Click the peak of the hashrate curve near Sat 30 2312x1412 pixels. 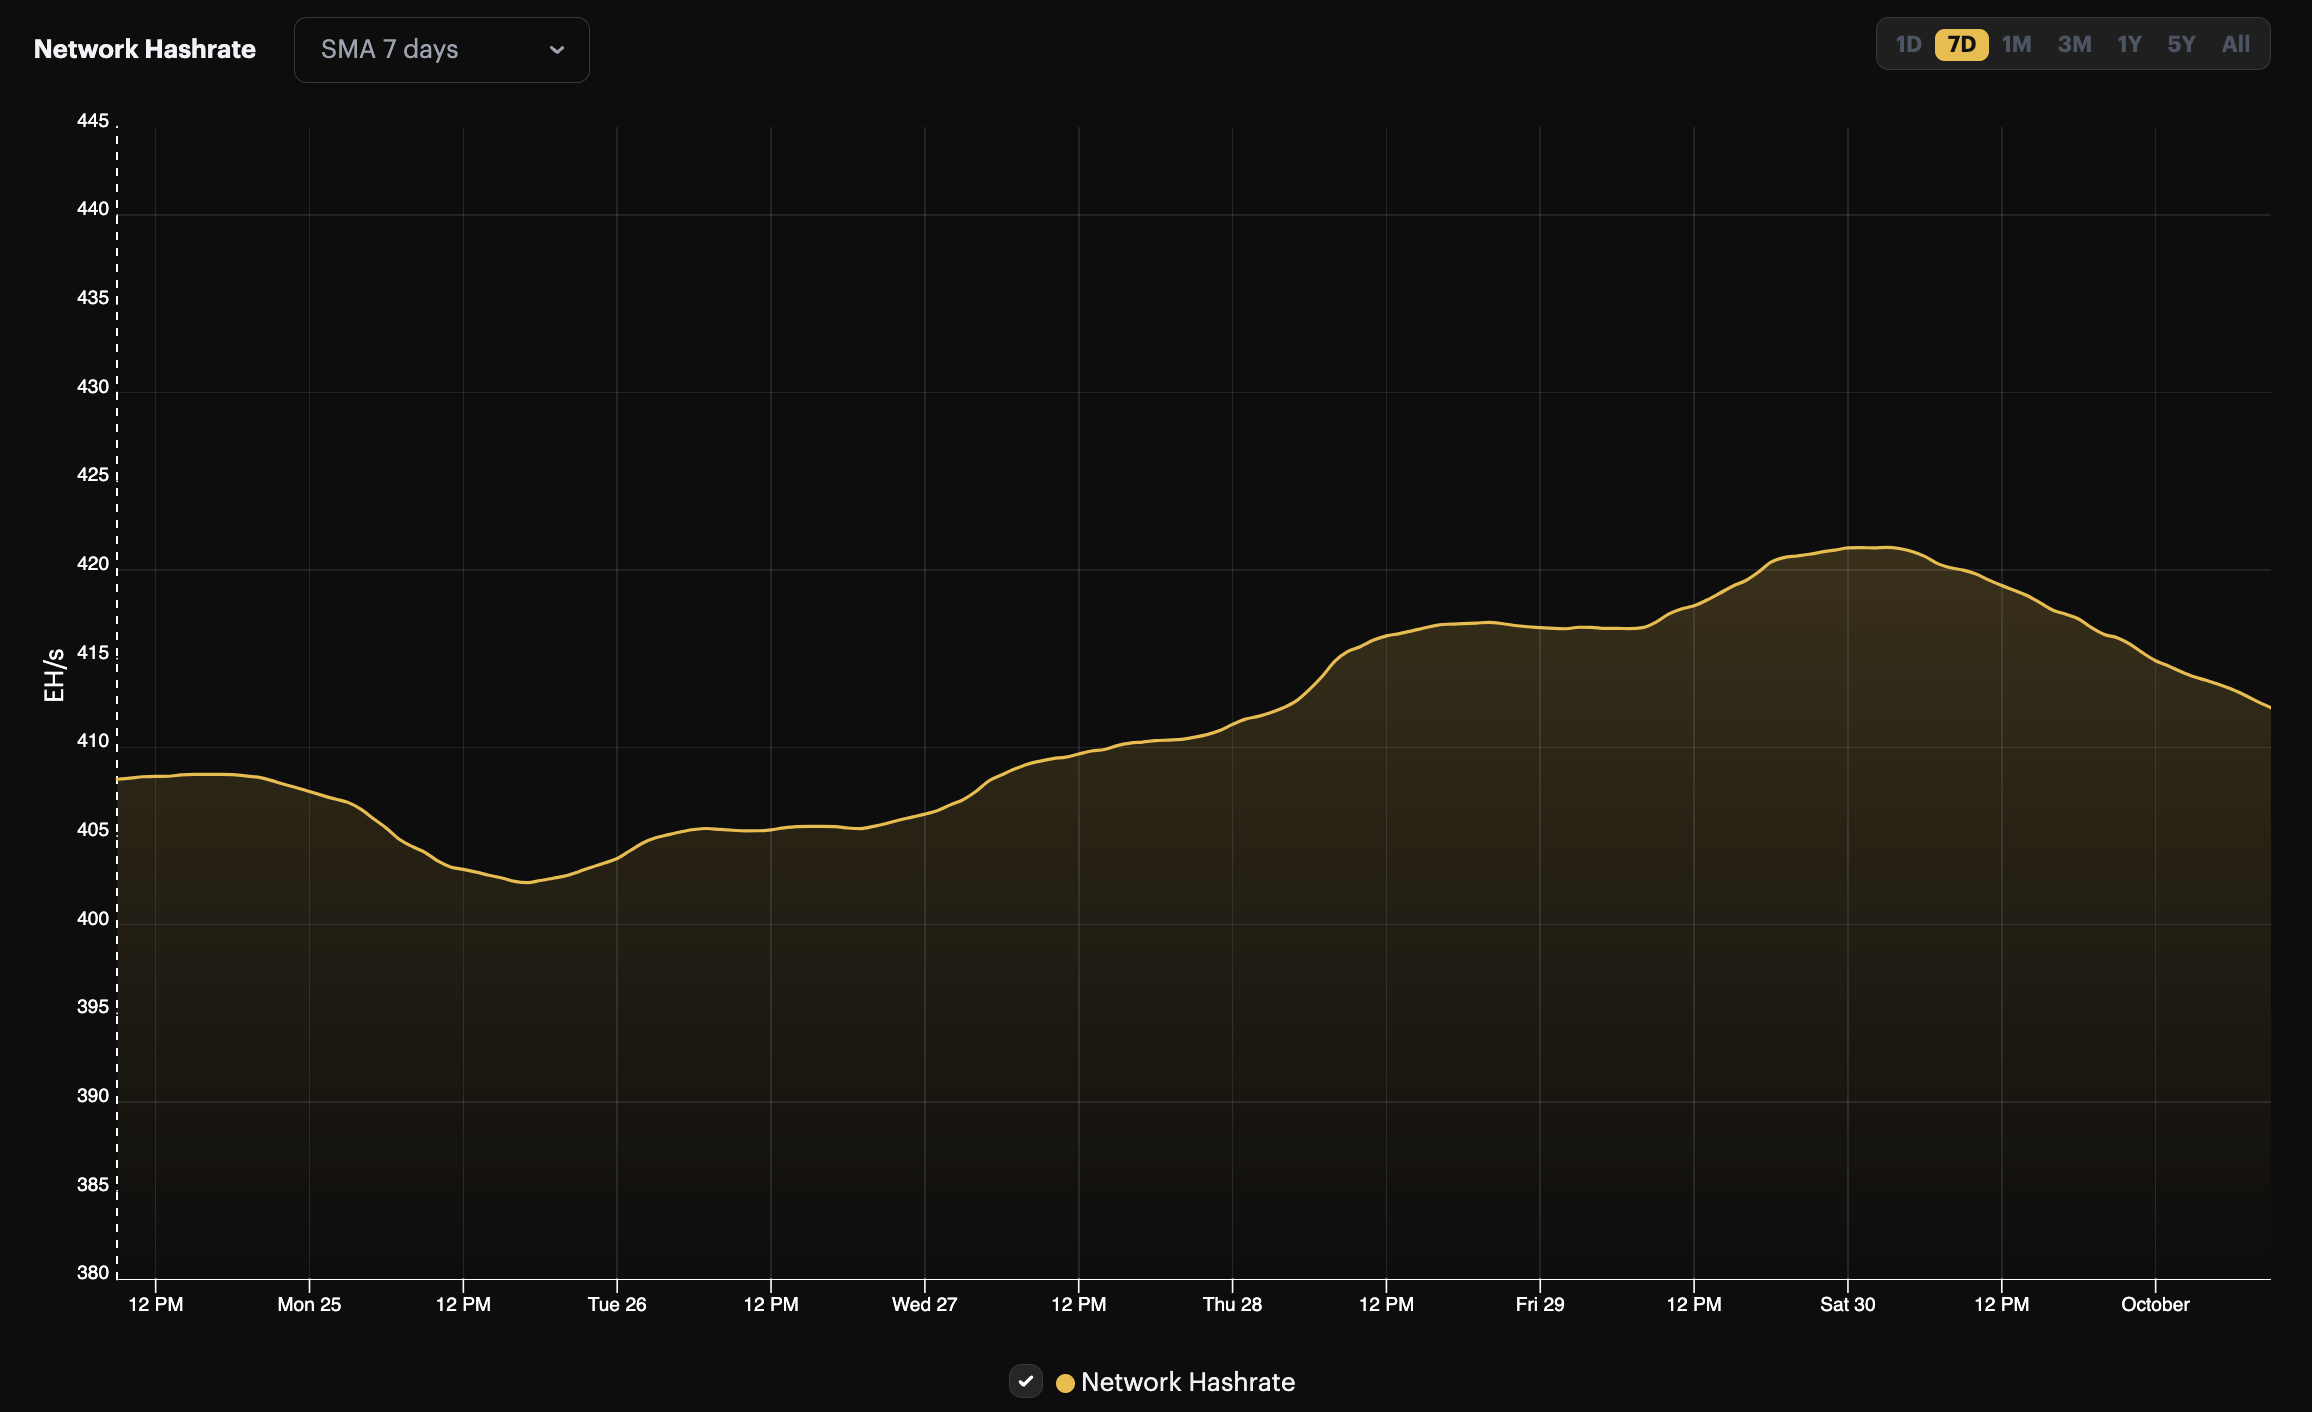click(1870, 548)
